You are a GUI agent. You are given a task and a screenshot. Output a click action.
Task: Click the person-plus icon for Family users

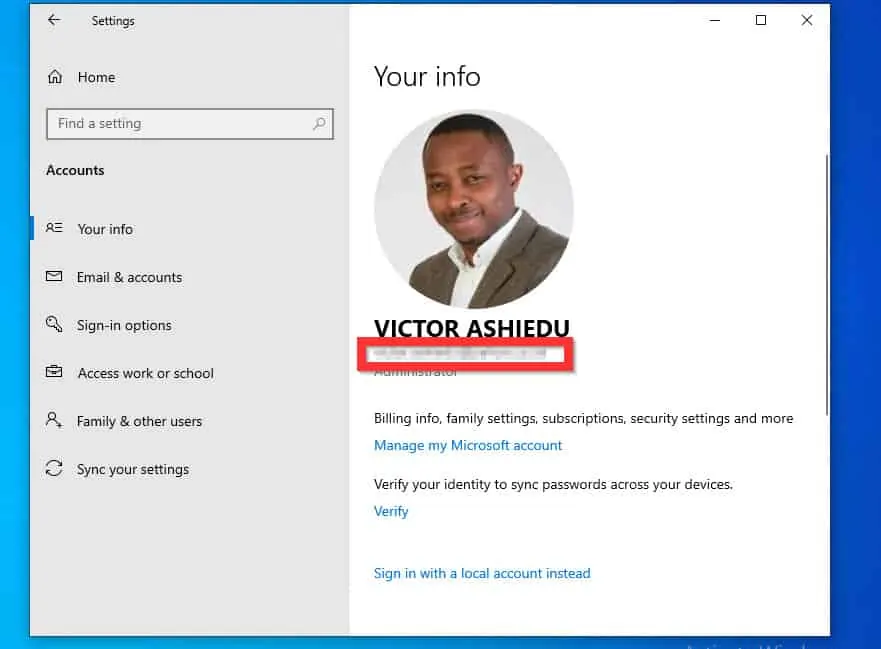(55, 421)
